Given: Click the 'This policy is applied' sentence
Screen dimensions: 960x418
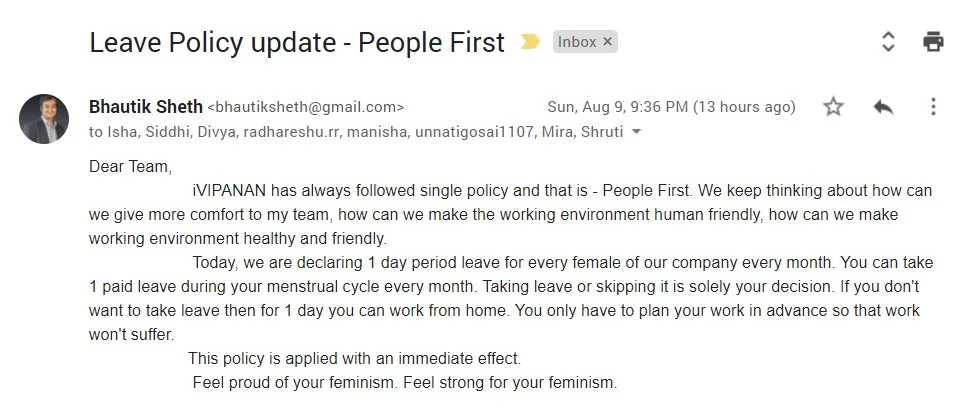Looking at the screenshot, I should (354, 358).
